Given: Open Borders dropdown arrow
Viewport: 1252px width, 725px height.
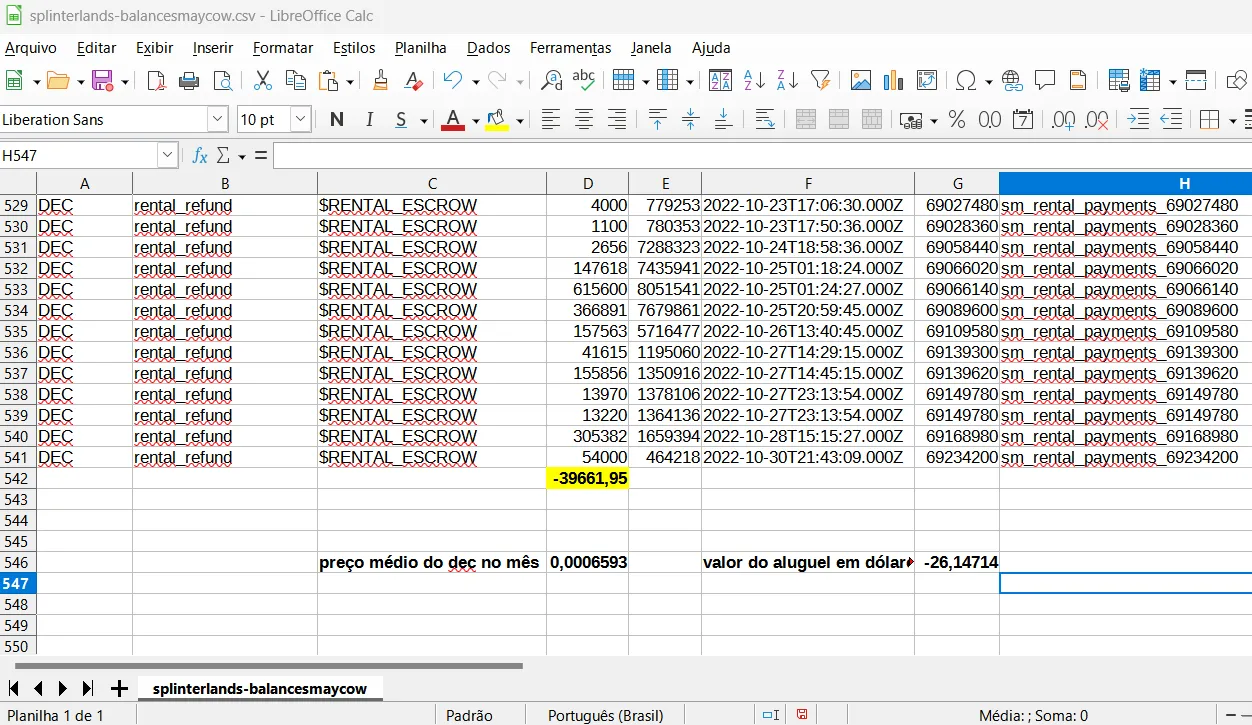Looking at the screenshot, I should [1233, 121].
